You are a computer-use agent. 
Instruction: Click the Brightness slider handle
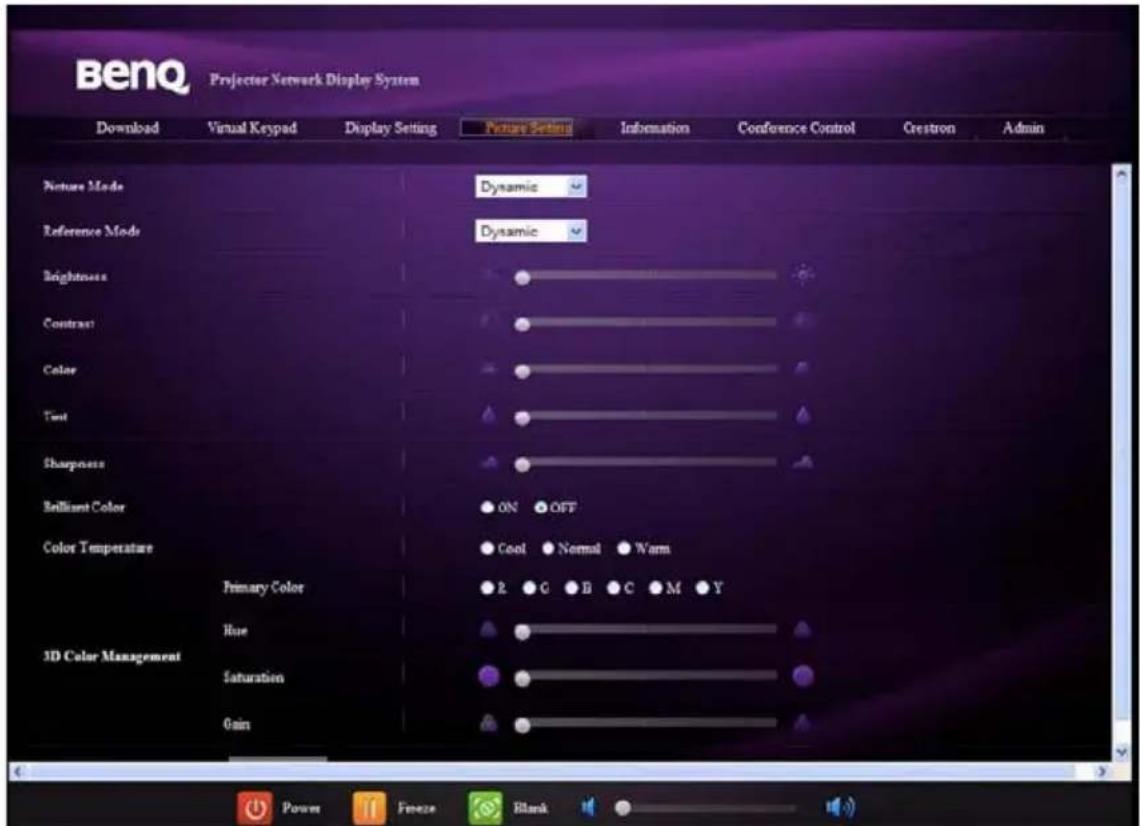pyautogui.click(x=522, y=277)
